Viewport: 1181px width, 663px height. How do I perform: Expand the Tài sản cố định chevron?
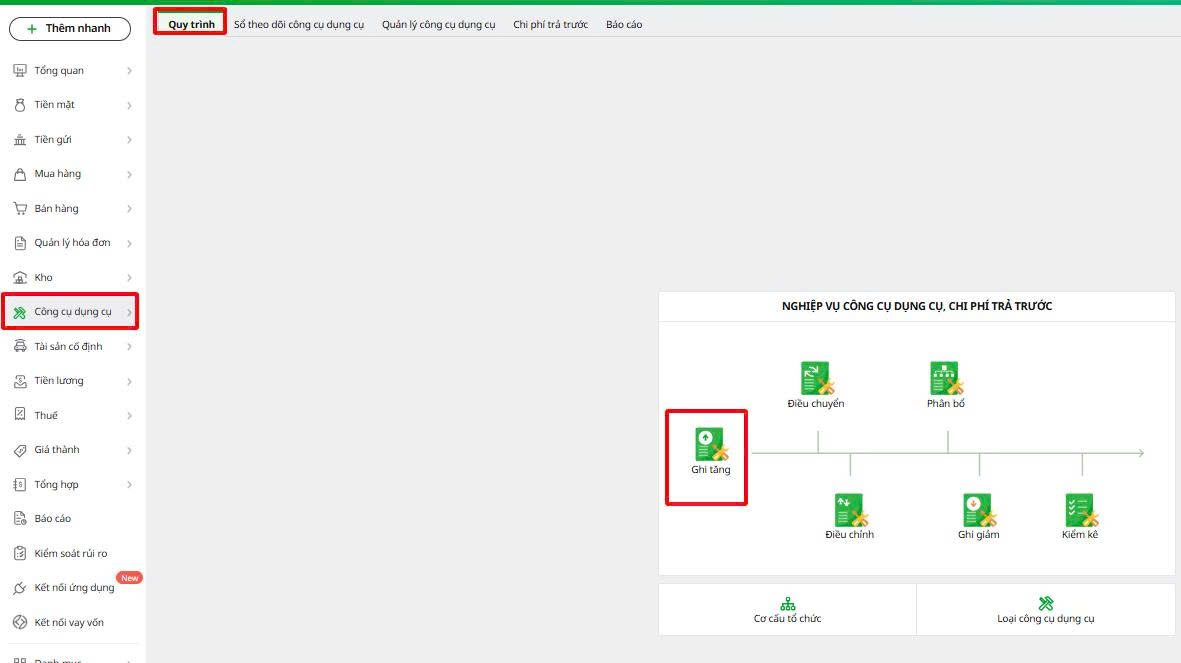pyautogui.click(x=130, y=347)
